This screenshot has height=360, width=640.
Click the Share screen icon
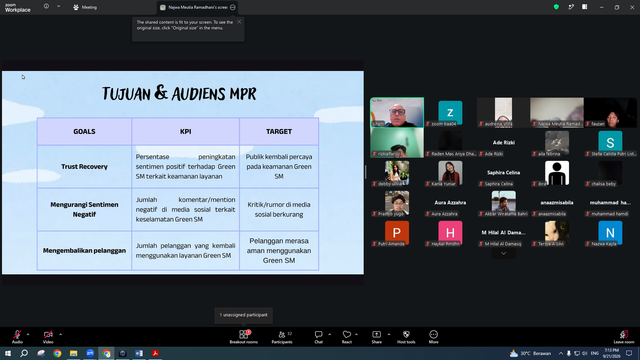376,337
